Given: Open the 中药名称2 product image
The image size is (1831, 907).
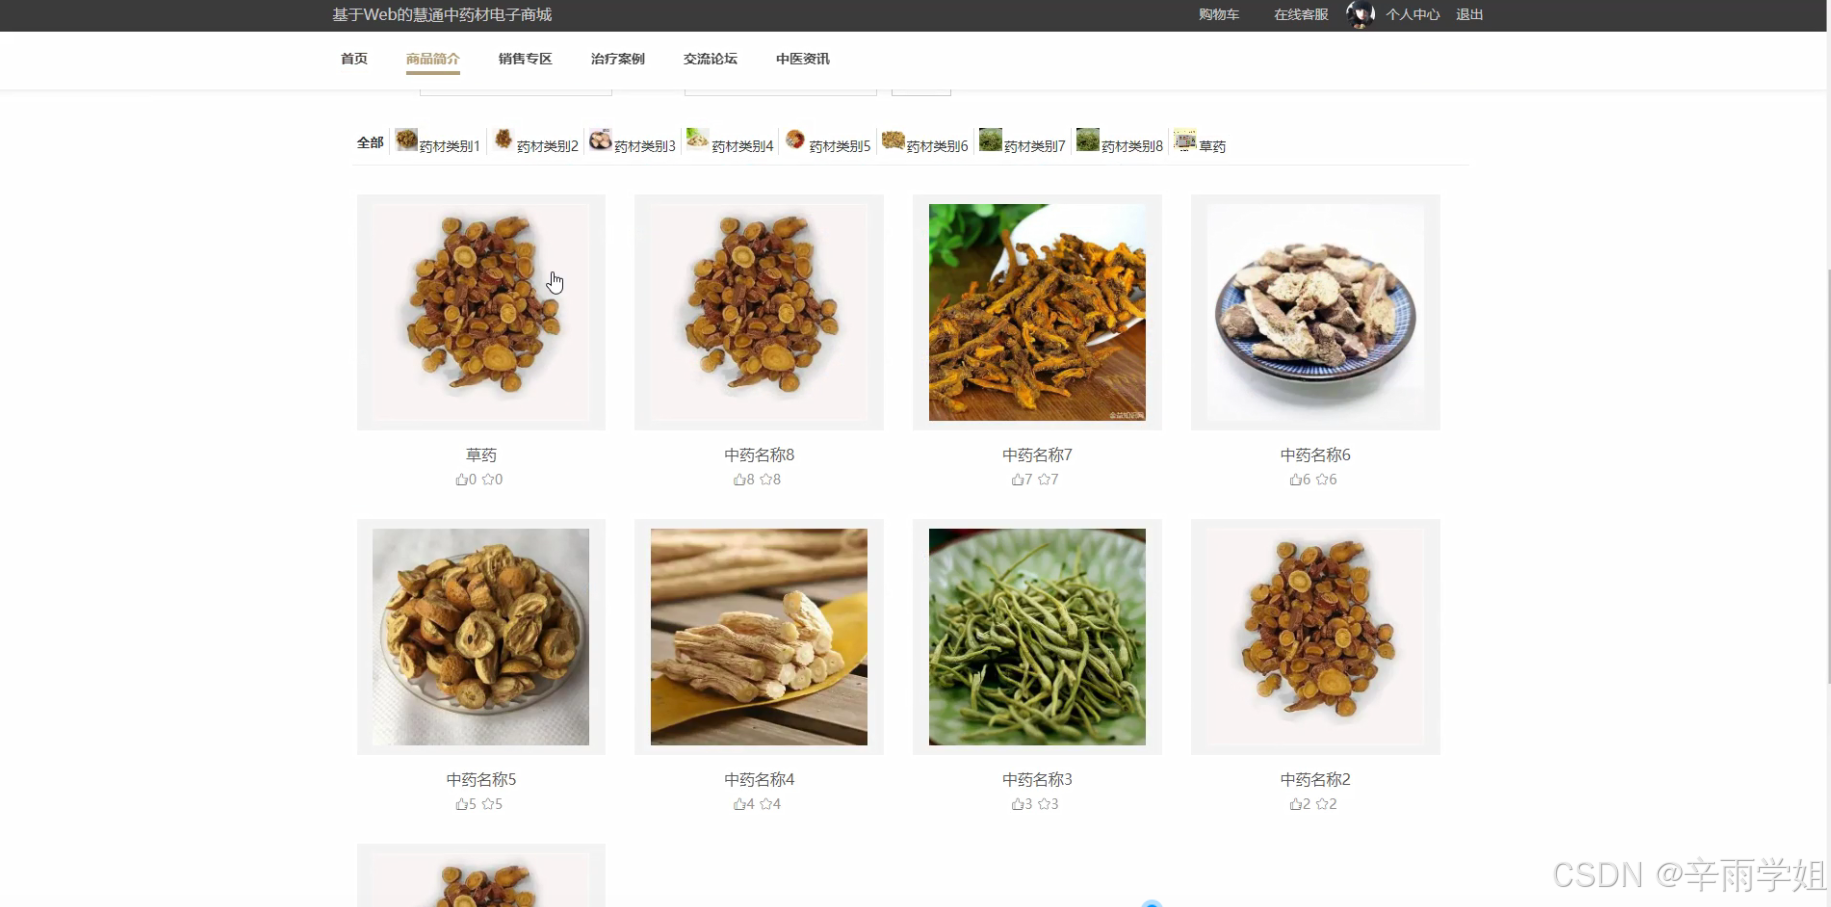Looking at the screenshot, I should [1315, 637].
